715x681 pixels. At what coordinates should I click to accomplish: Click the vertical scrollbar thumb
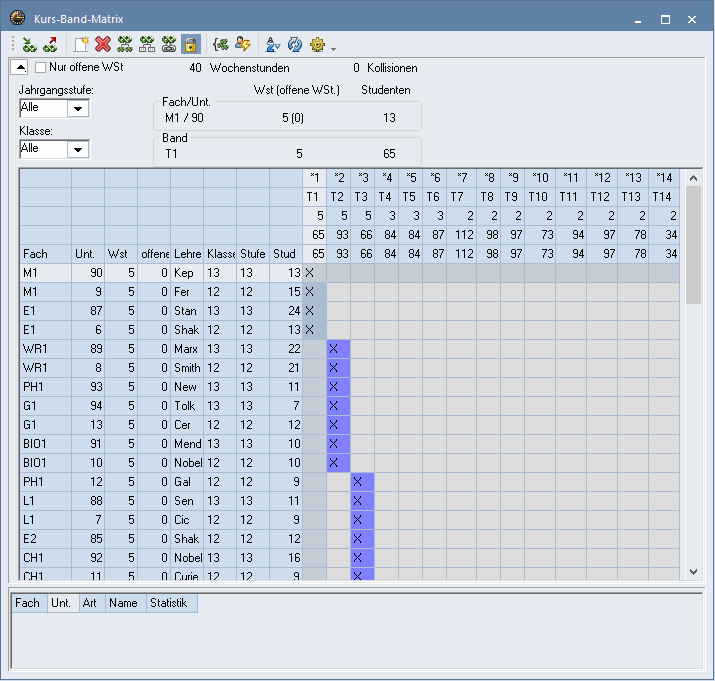pyautogui.click(x=694, y=245)
